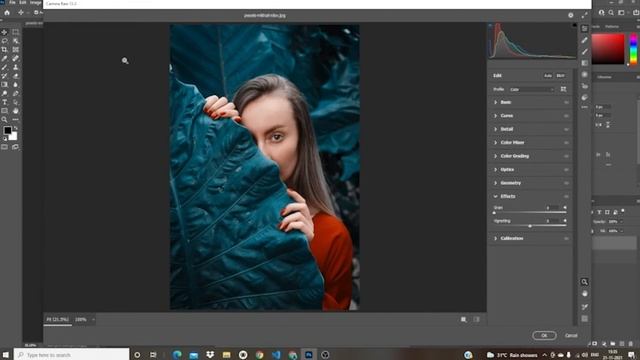The image size is (640, 360).
Task: Expand the Basic panel
Action: pyautogui.click(x=496, y=102)
